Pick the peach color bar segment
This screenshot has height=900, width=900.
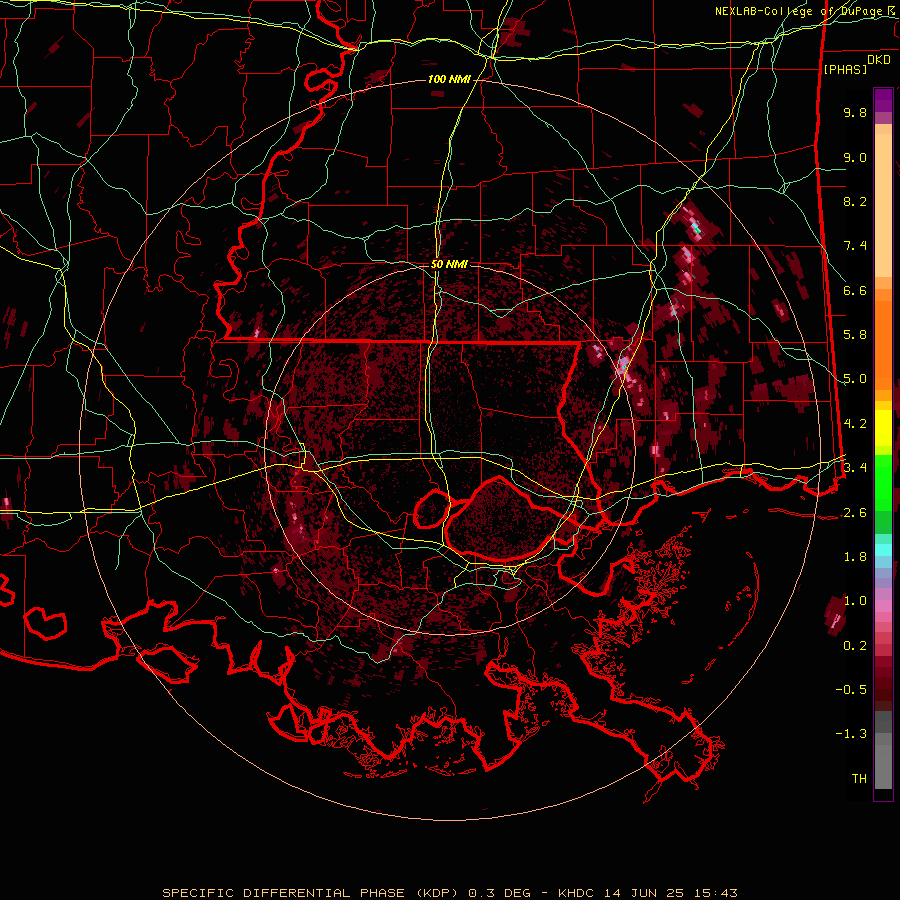[883, 205]
